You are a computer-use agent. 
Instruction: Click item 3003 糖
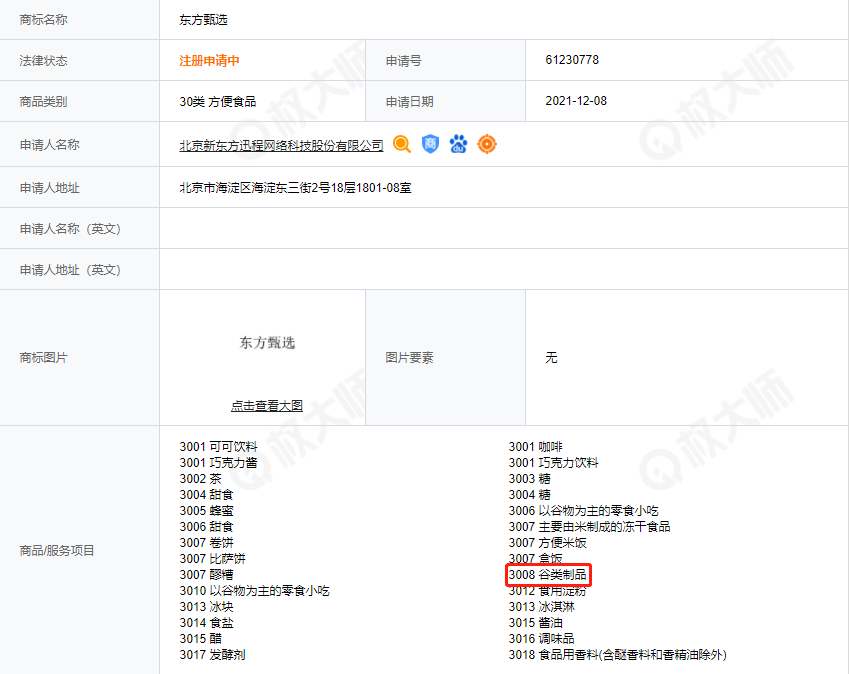529,479
